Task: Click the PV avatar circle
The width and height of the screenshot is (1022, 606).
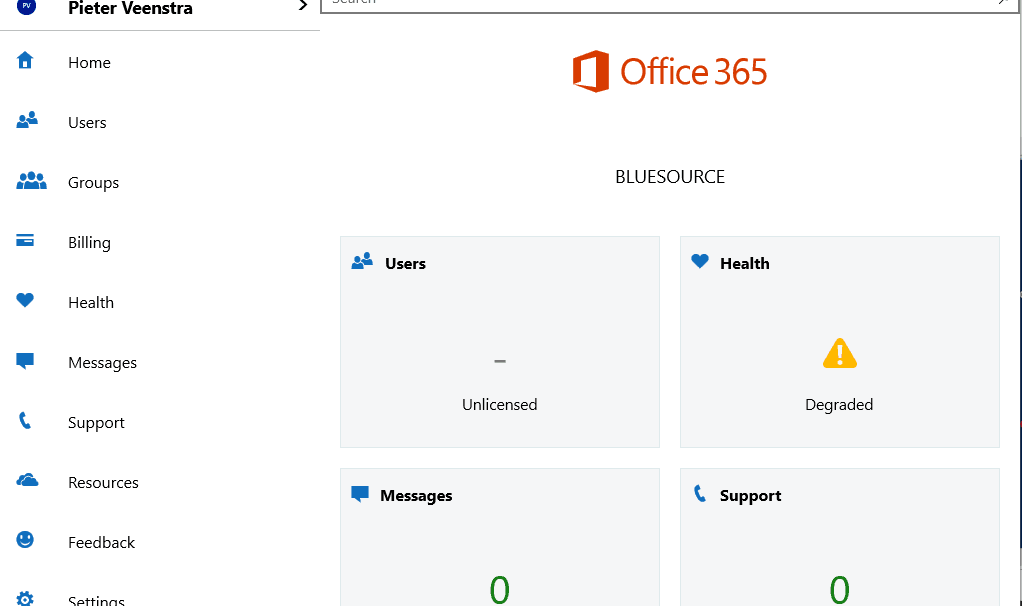Action: tap(25, 6)
